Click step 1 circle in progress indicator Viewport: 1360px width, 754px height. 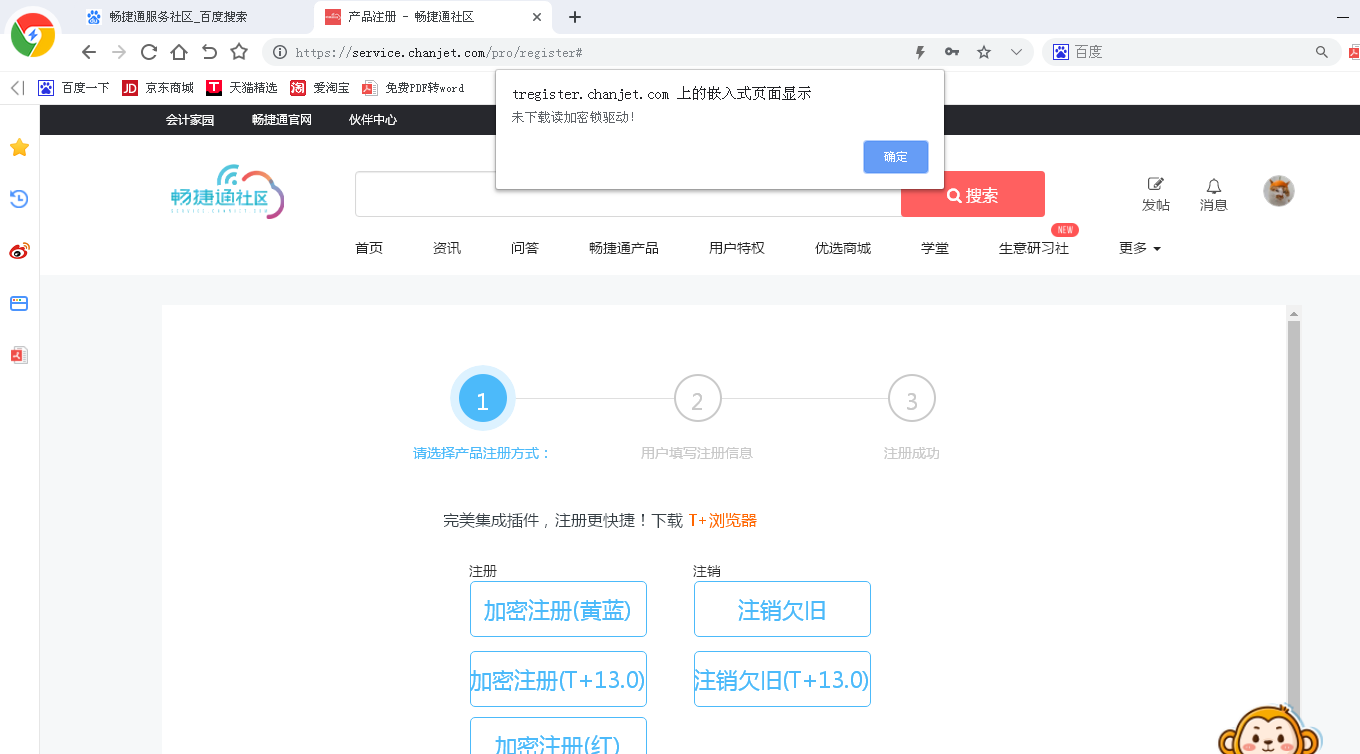[483, 399]
